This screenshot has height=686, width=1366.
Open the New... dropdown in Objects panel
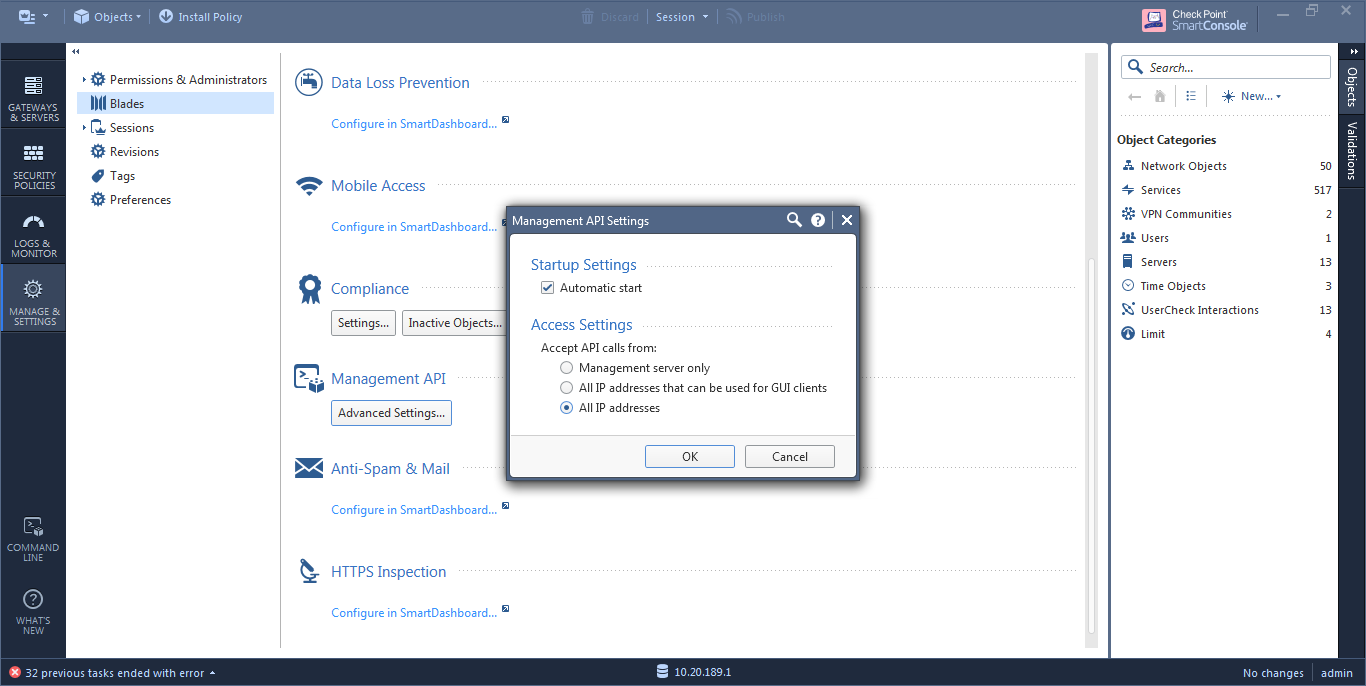click(1251, 97)
